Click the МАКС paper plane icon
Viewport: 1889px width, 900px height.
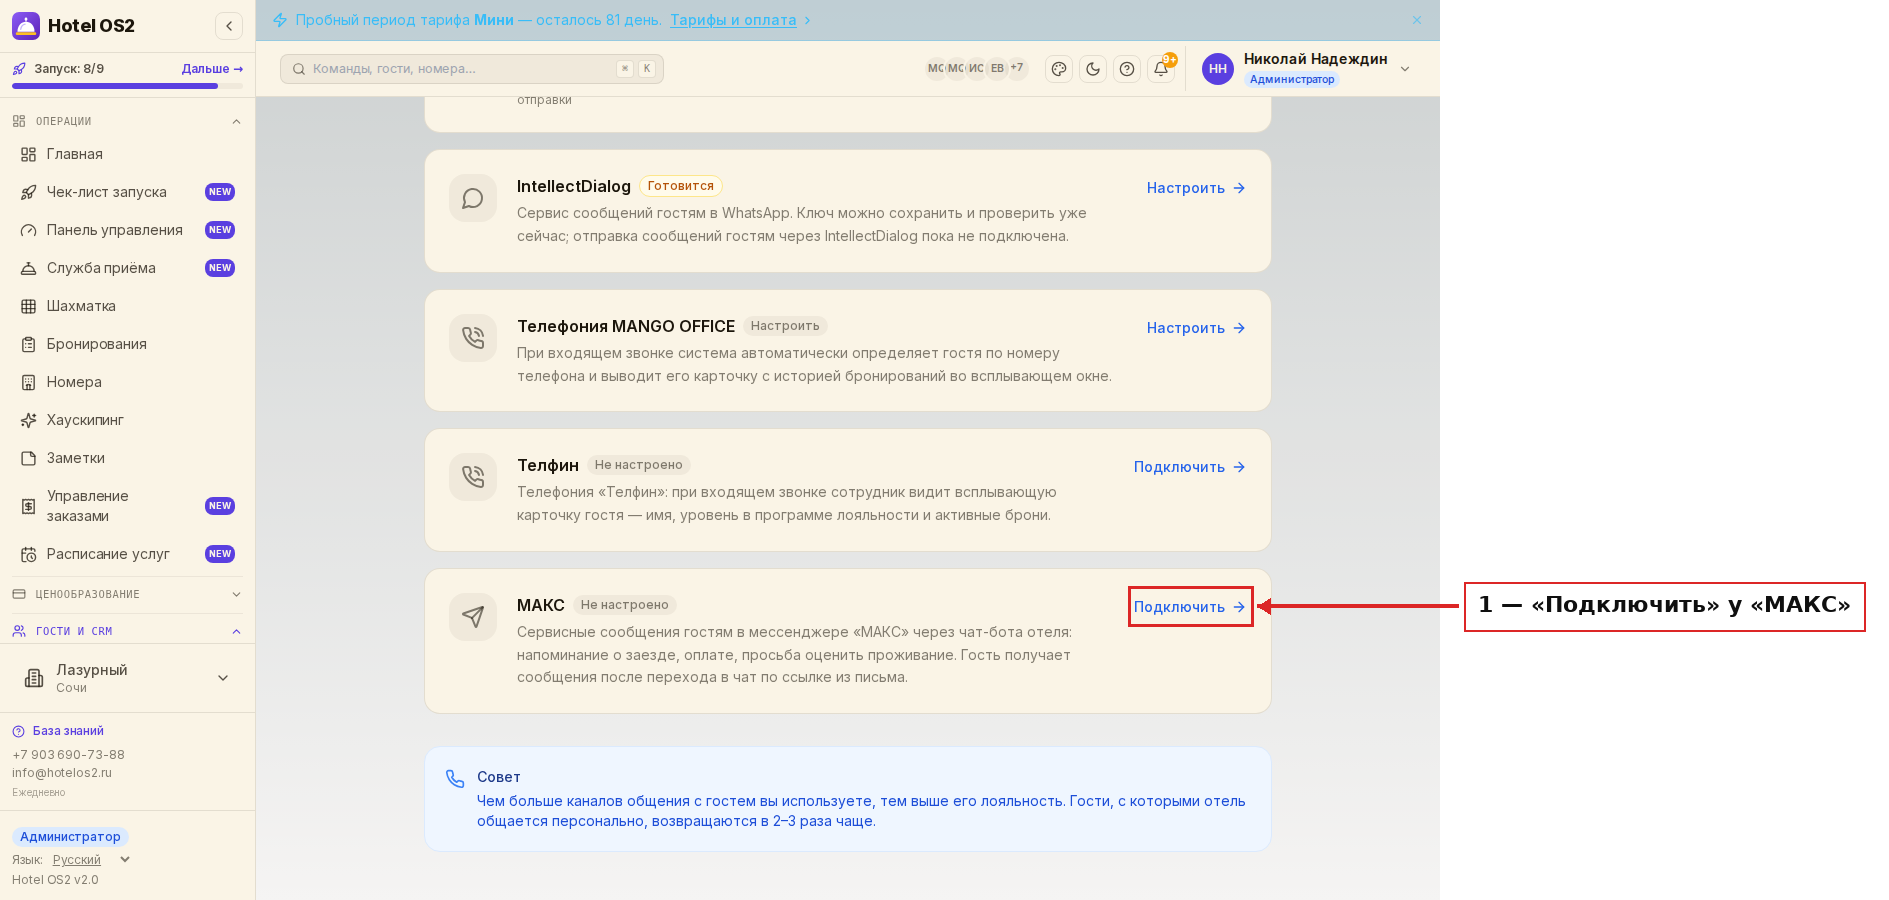tap(473, 617)
